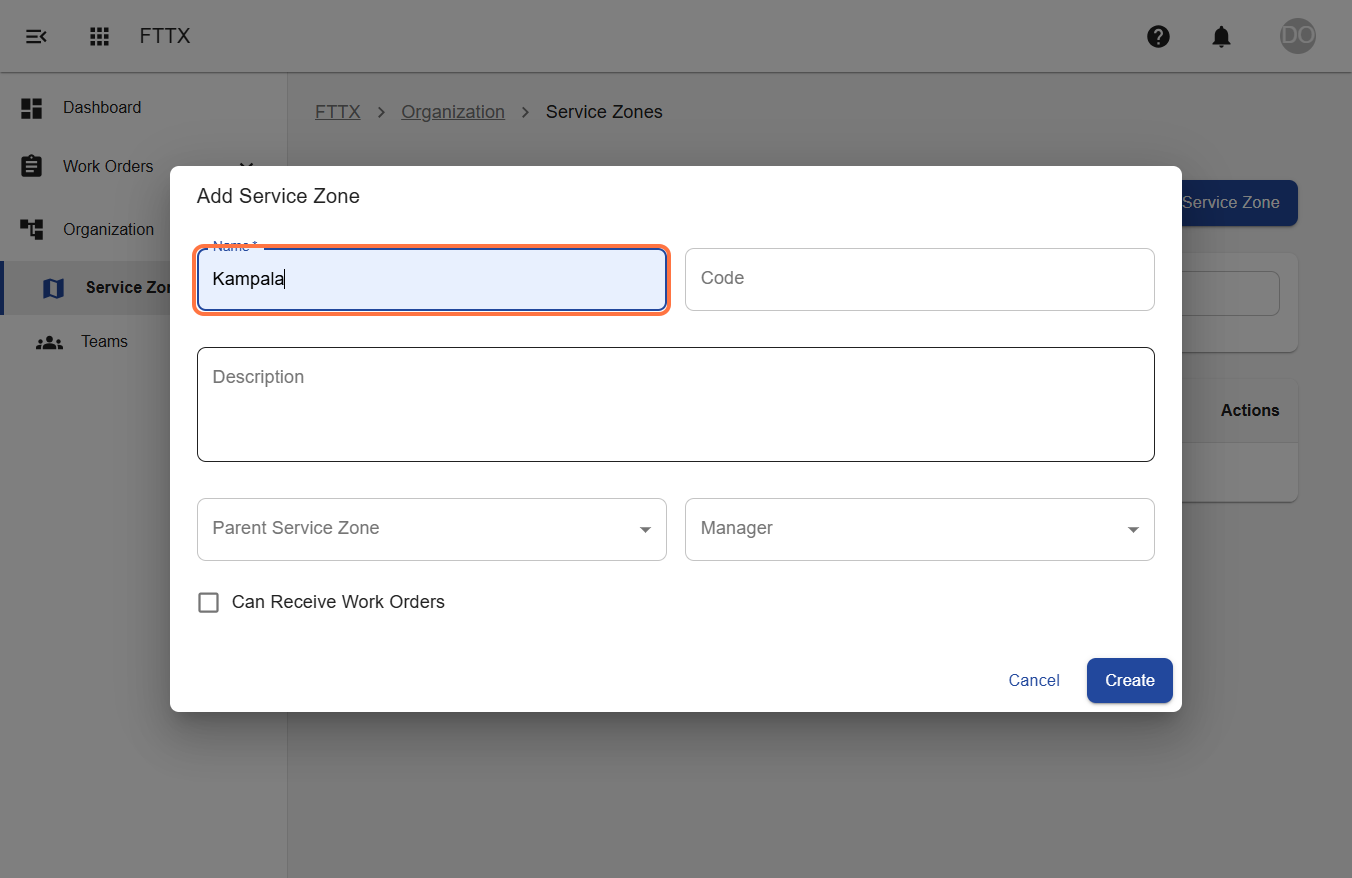Click the Service Zones map icon
1352x878 pixels.
(x=54, y=288)
